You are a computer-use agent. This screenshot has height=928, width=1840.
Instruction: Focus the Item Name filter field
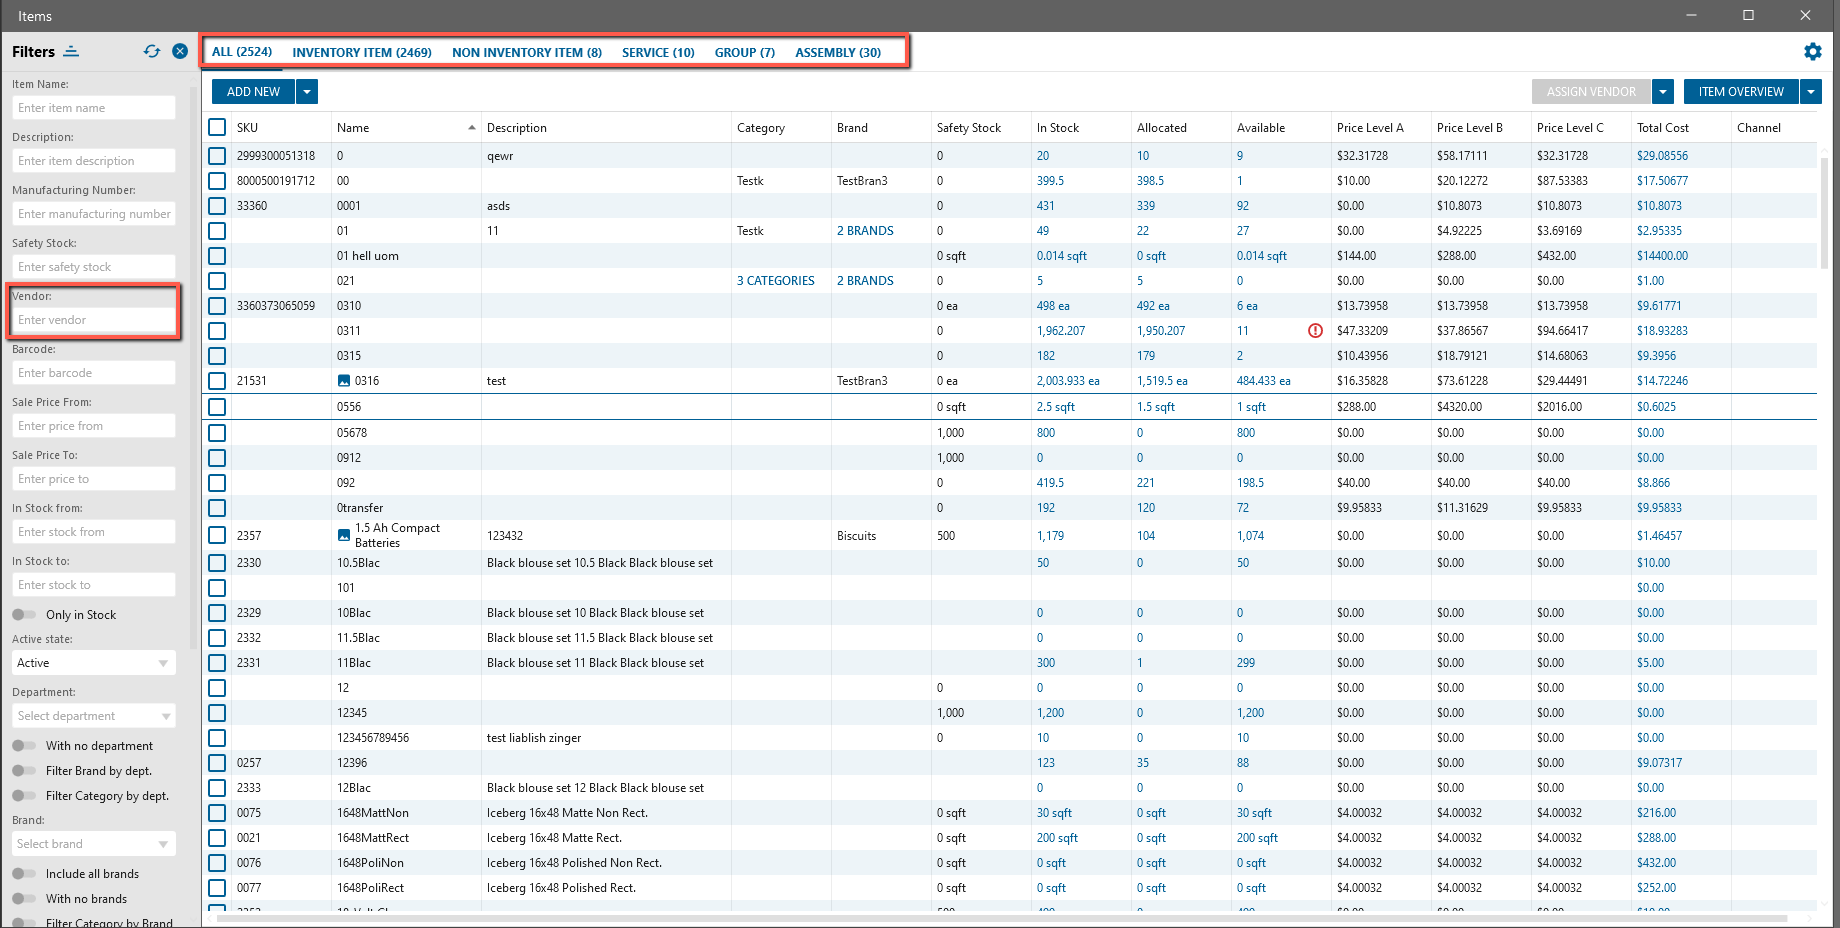tap(96, 108)
